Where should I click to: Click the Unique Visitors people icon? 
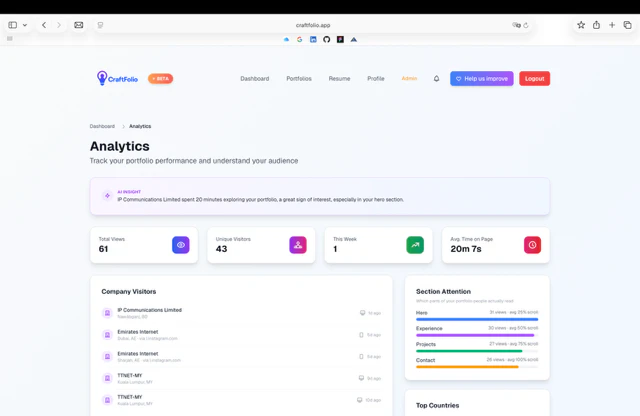(x=298, y=245)
